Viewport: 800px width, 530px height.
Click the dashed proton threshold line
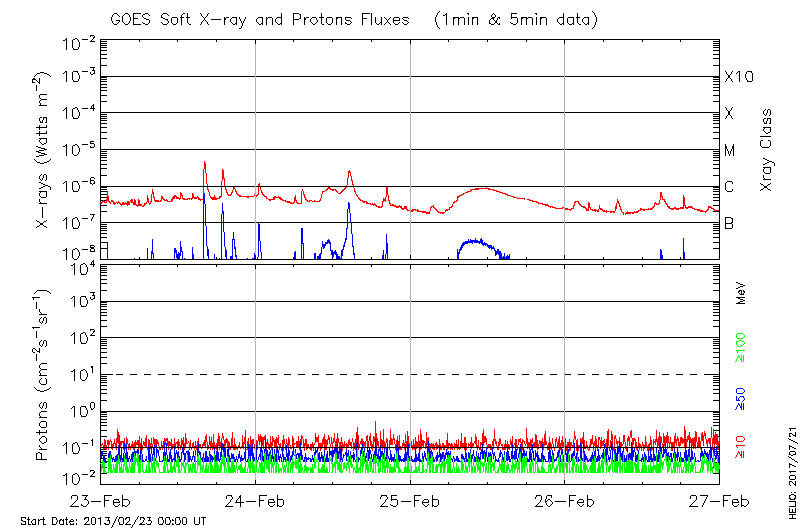point(410,375)
